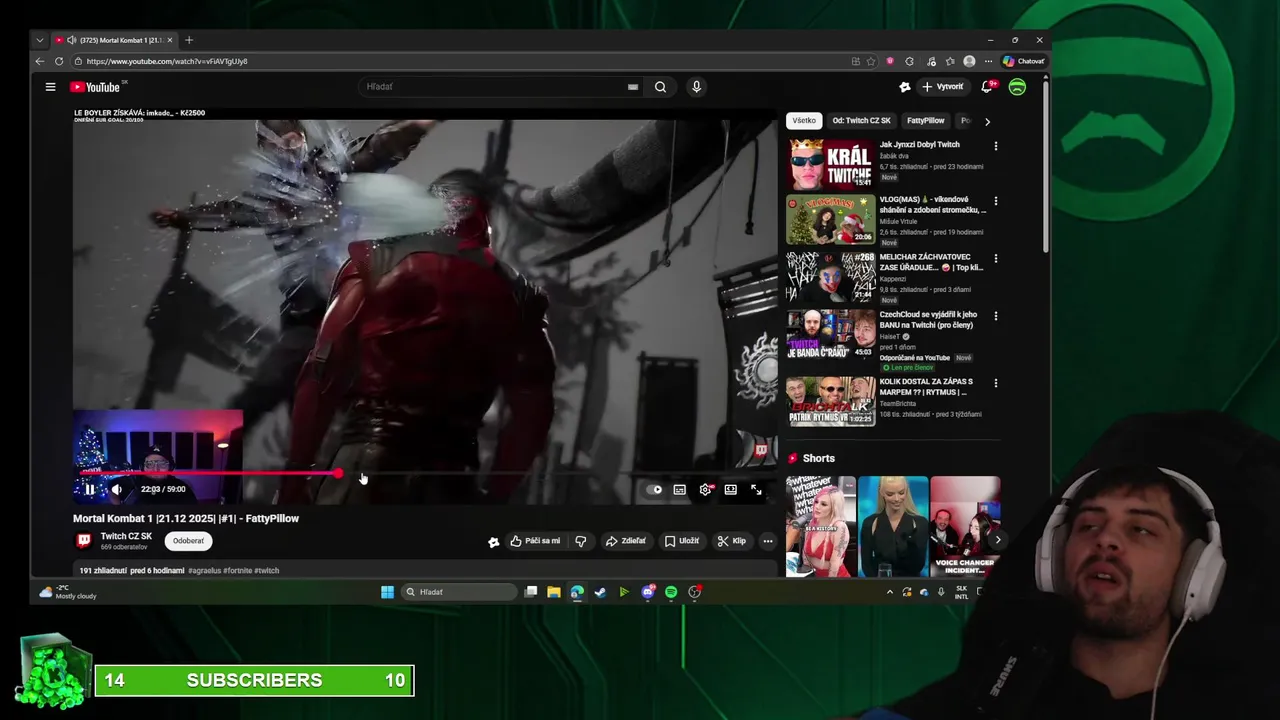Screen dimensions: 1280x720
Task: Show more filter chips with the right arrow
Action: click(x=987, y=121)
